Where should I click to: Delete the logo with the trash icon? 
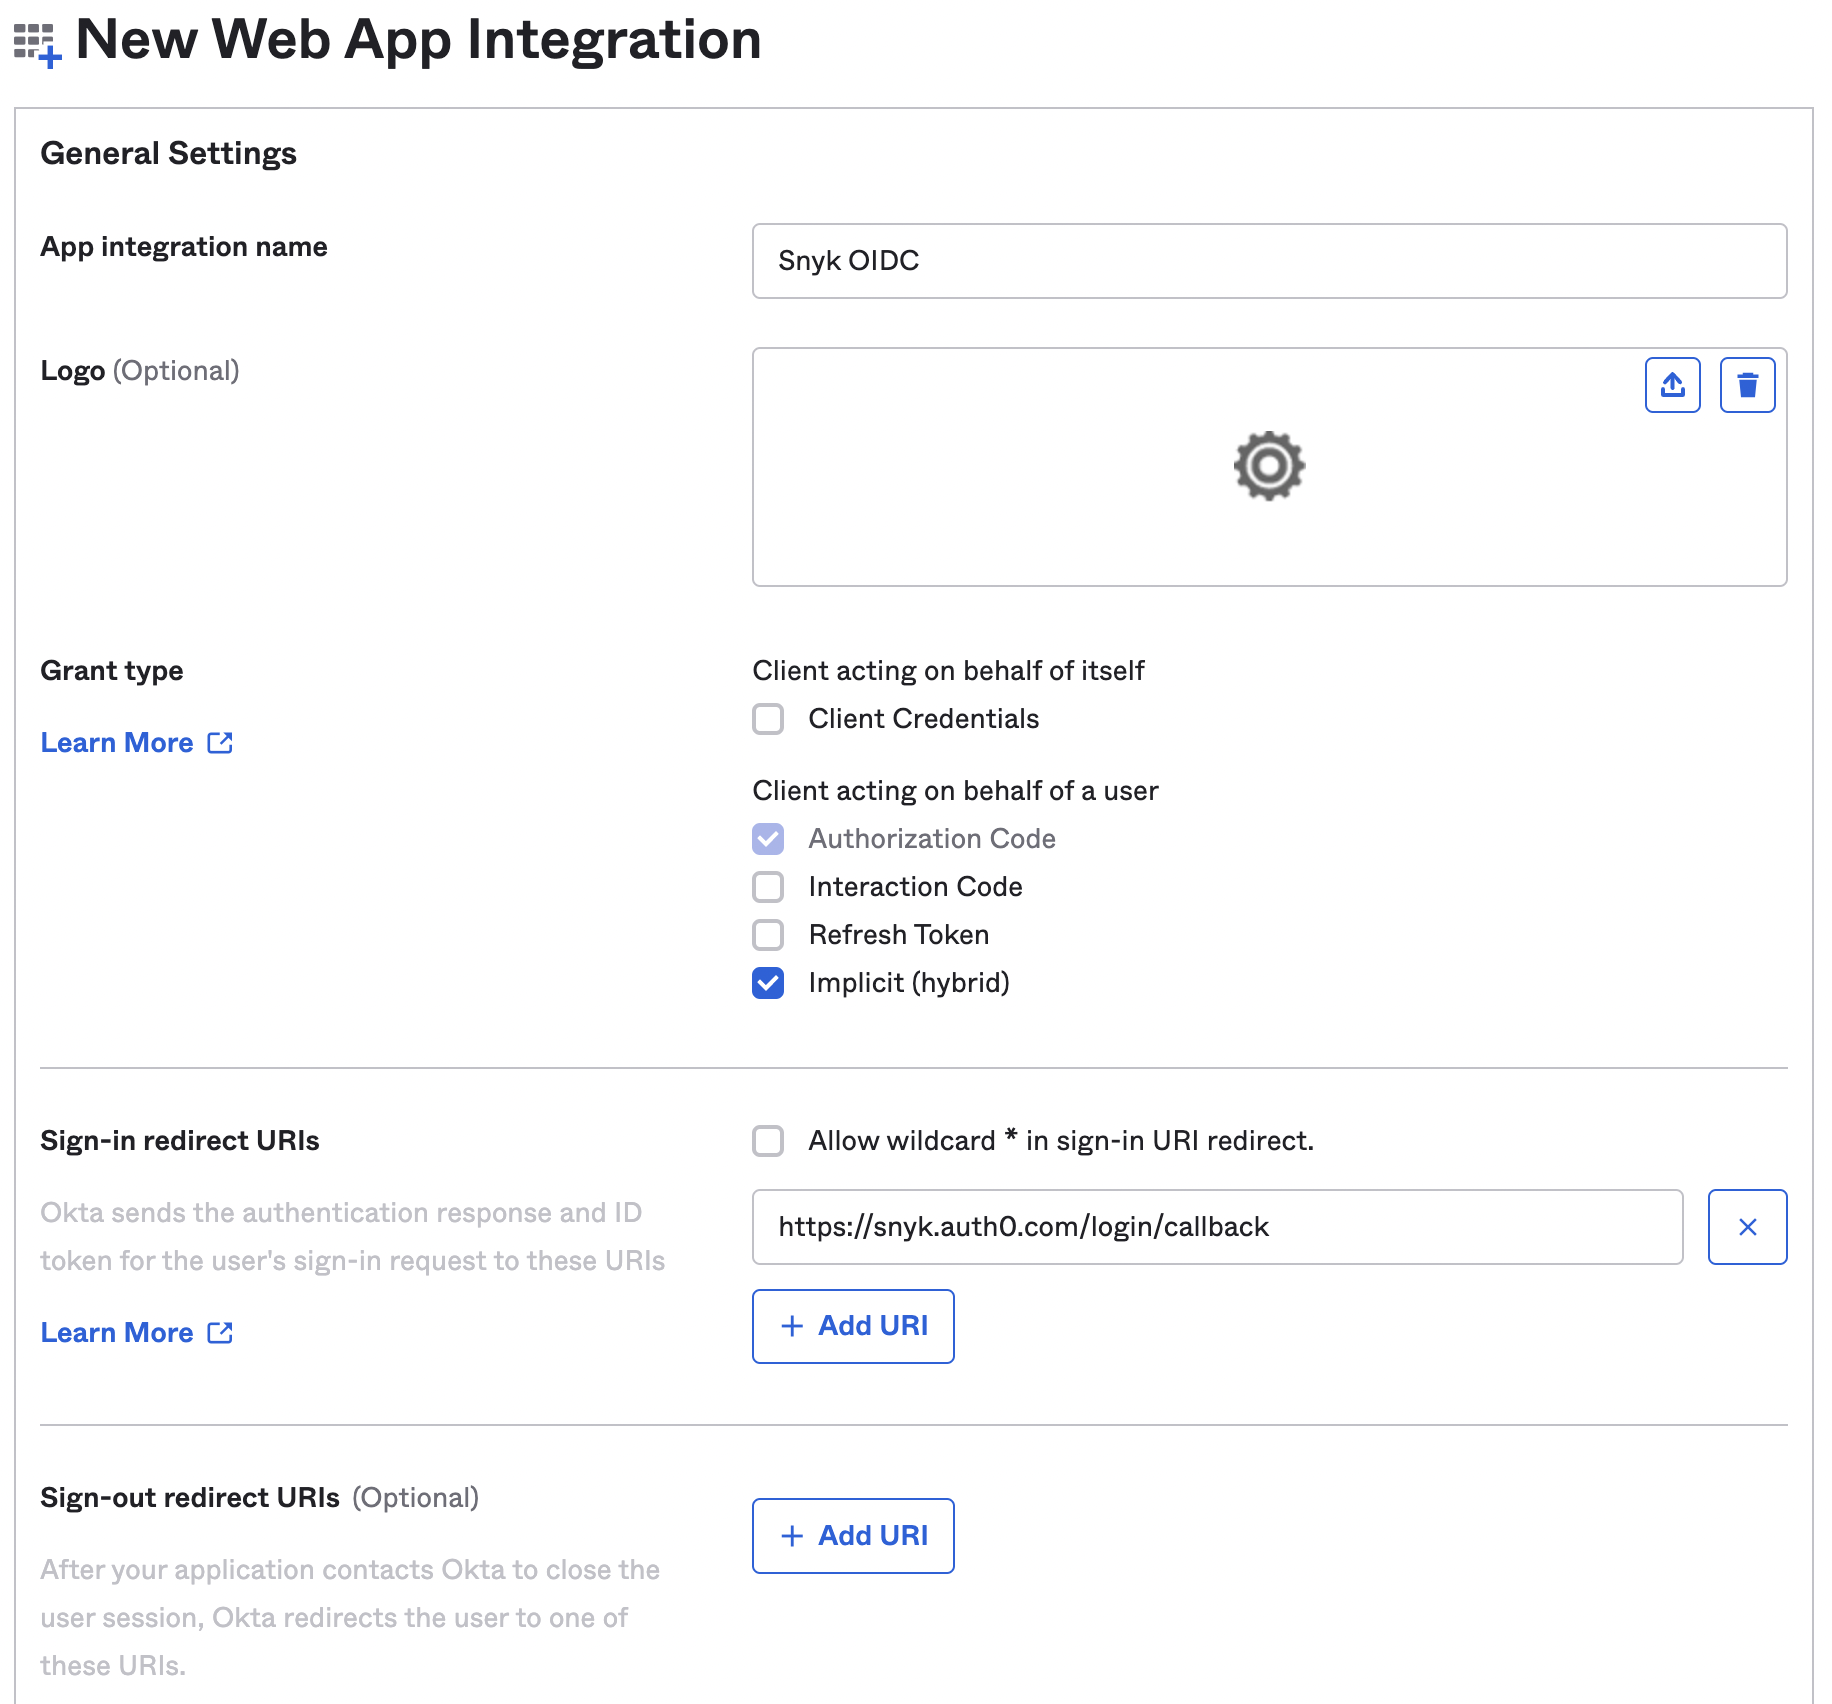[1746, 385]
